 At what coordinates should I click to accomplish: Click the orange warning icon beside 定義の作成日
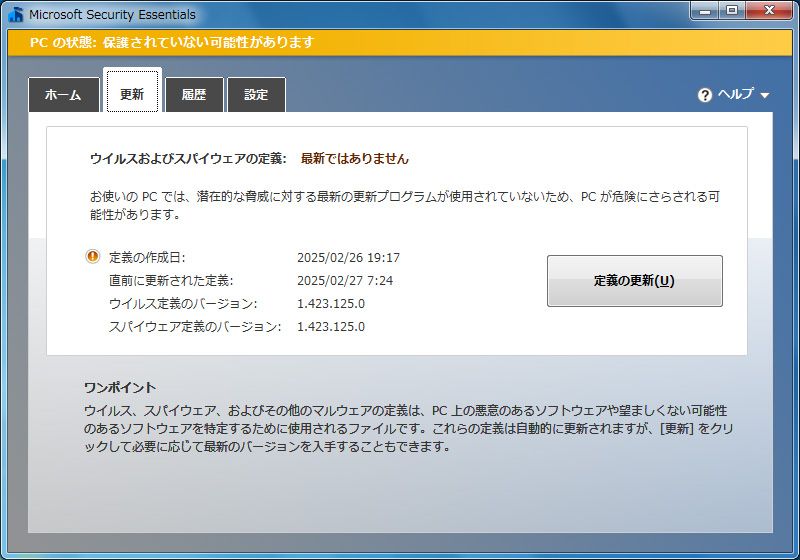(x=93, y=256)
